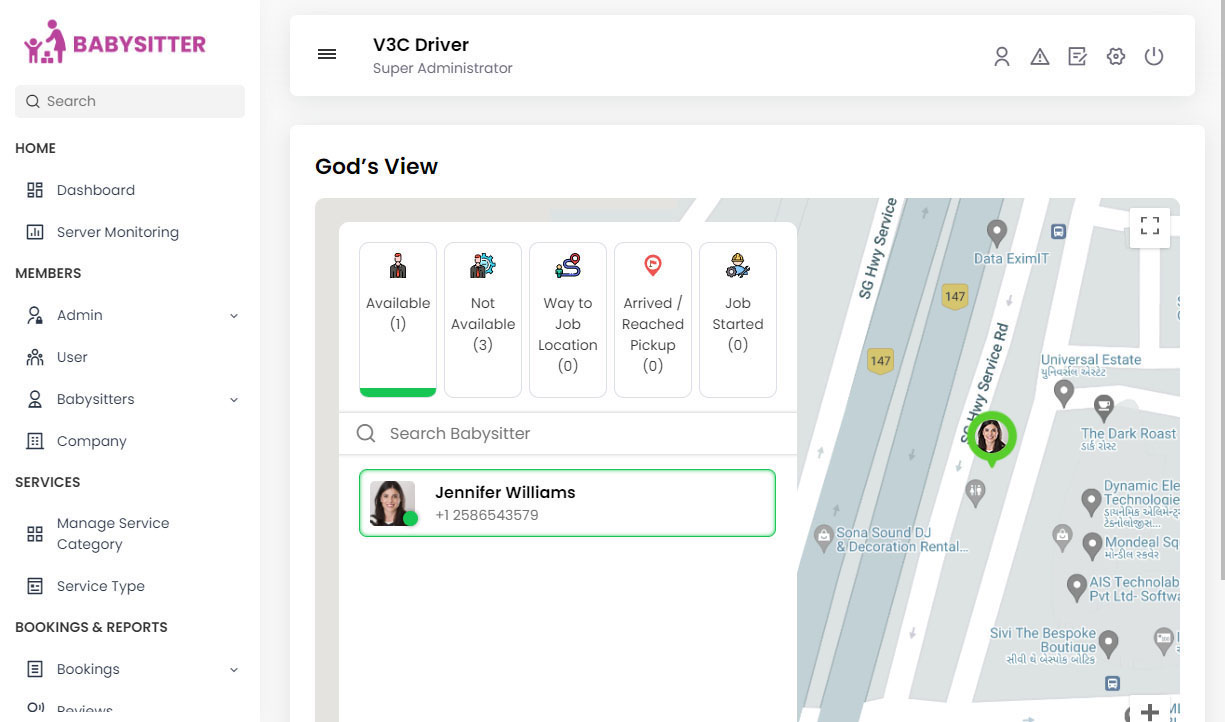Click the hamburger menu icon

327,55
